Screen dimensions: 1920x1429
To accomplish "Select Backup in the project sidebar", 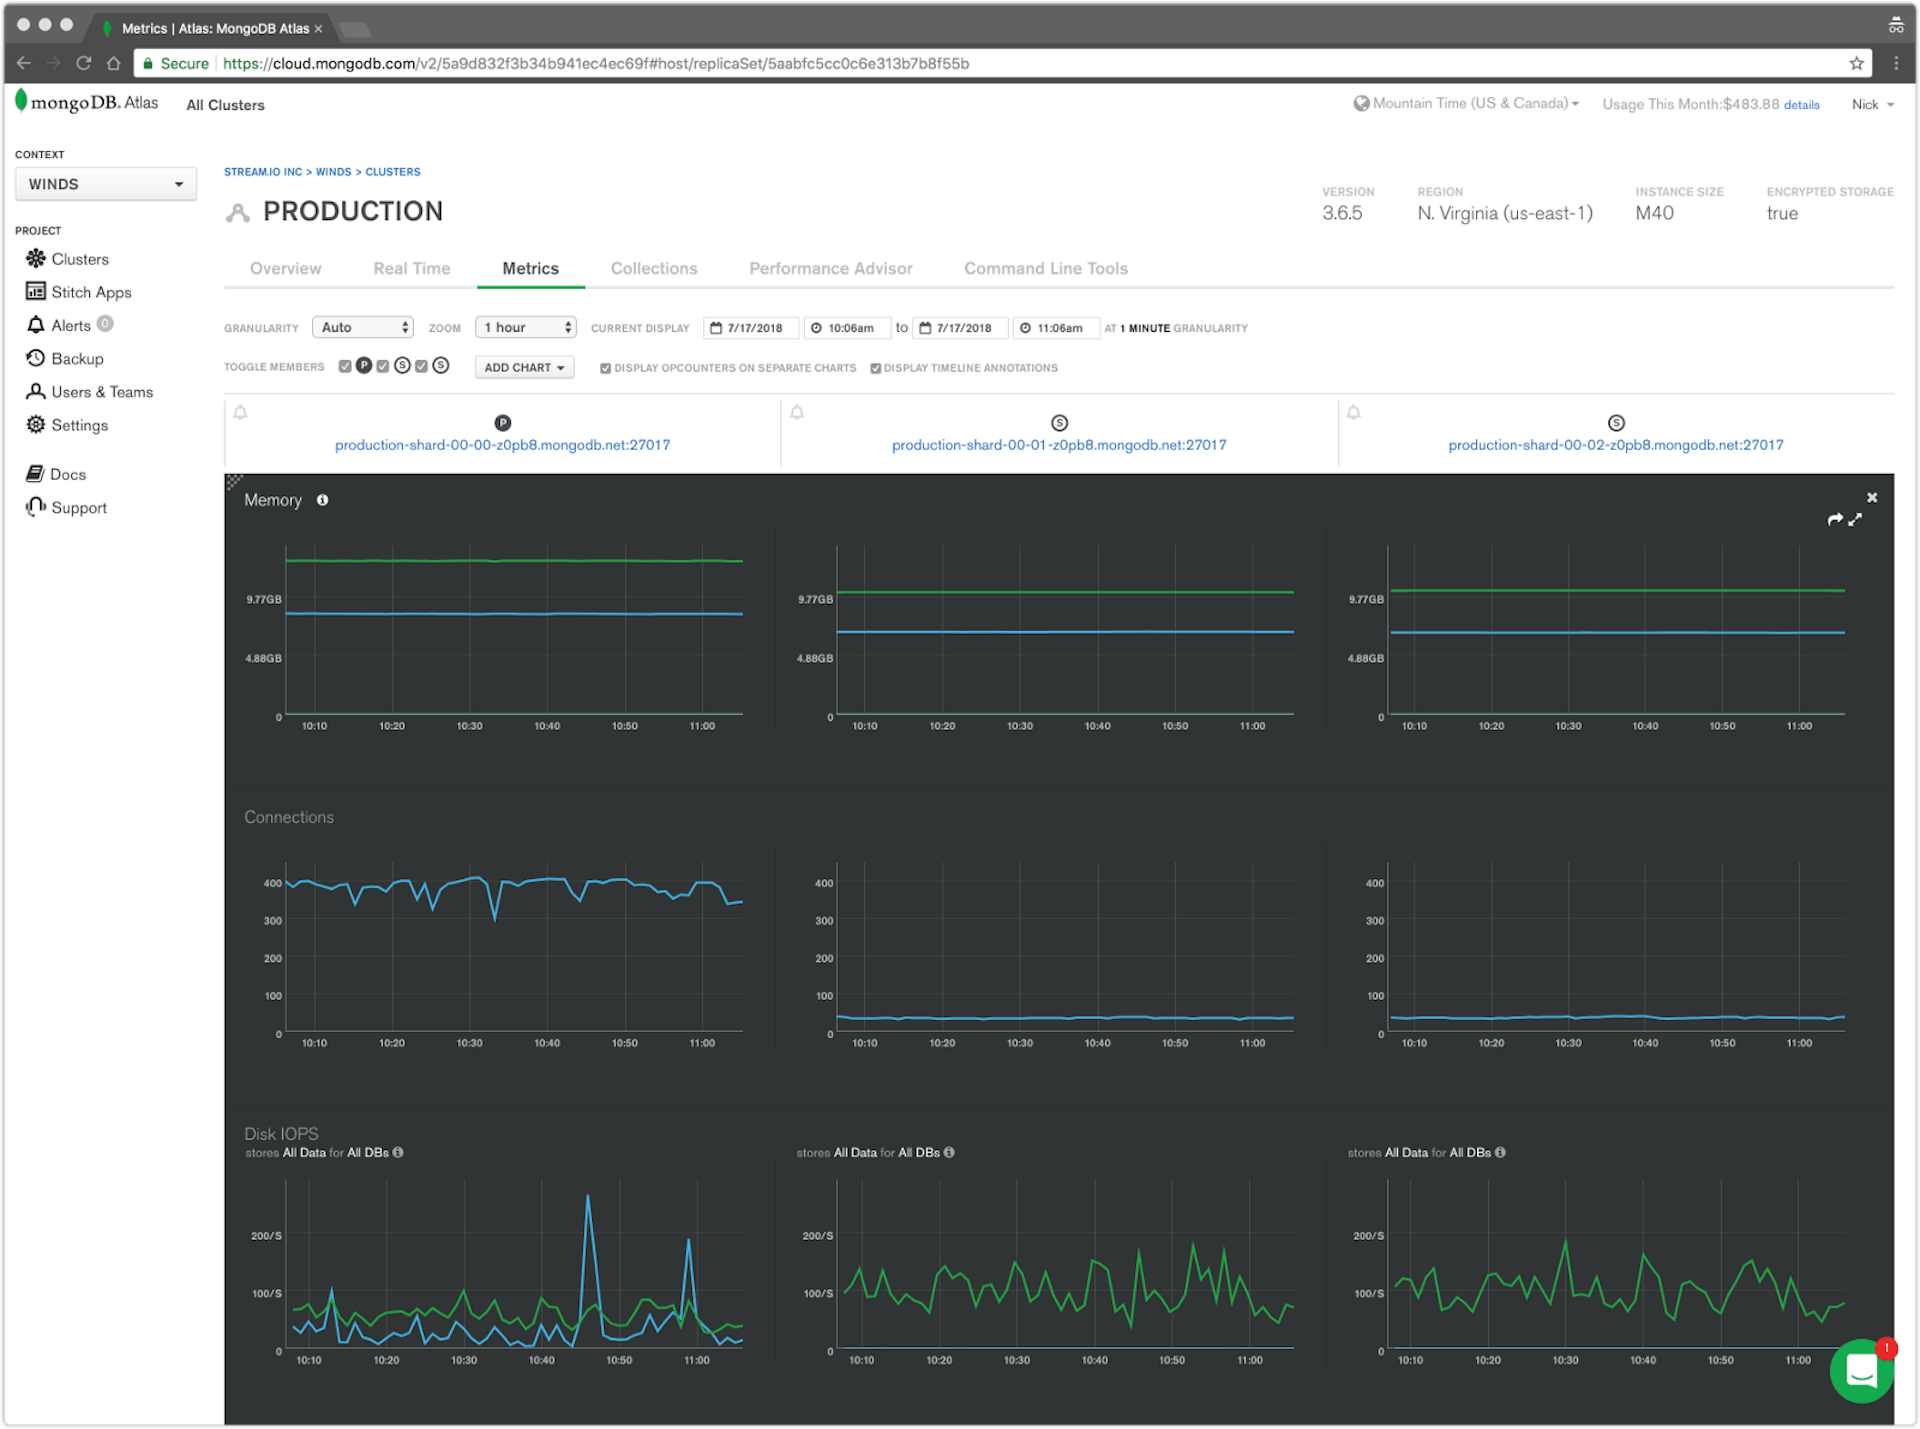I will click(x=76, y=358).
